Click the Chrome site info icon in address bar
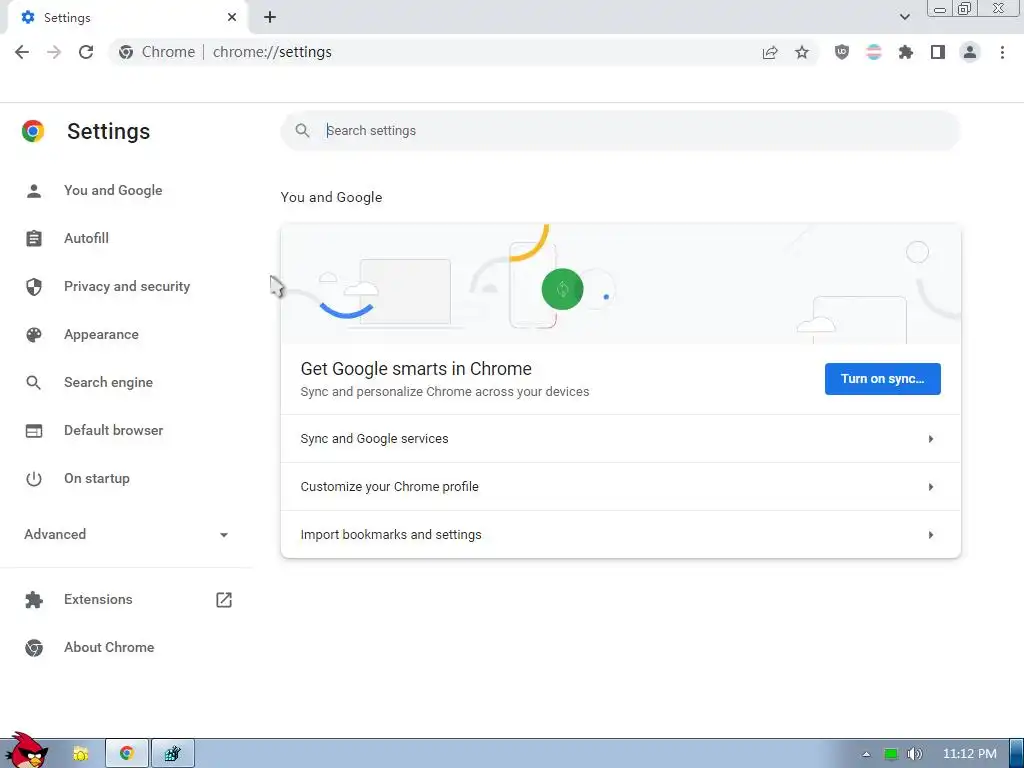Image resolution: width=1024 pixels, height=768 pixels. click(126, 52)
